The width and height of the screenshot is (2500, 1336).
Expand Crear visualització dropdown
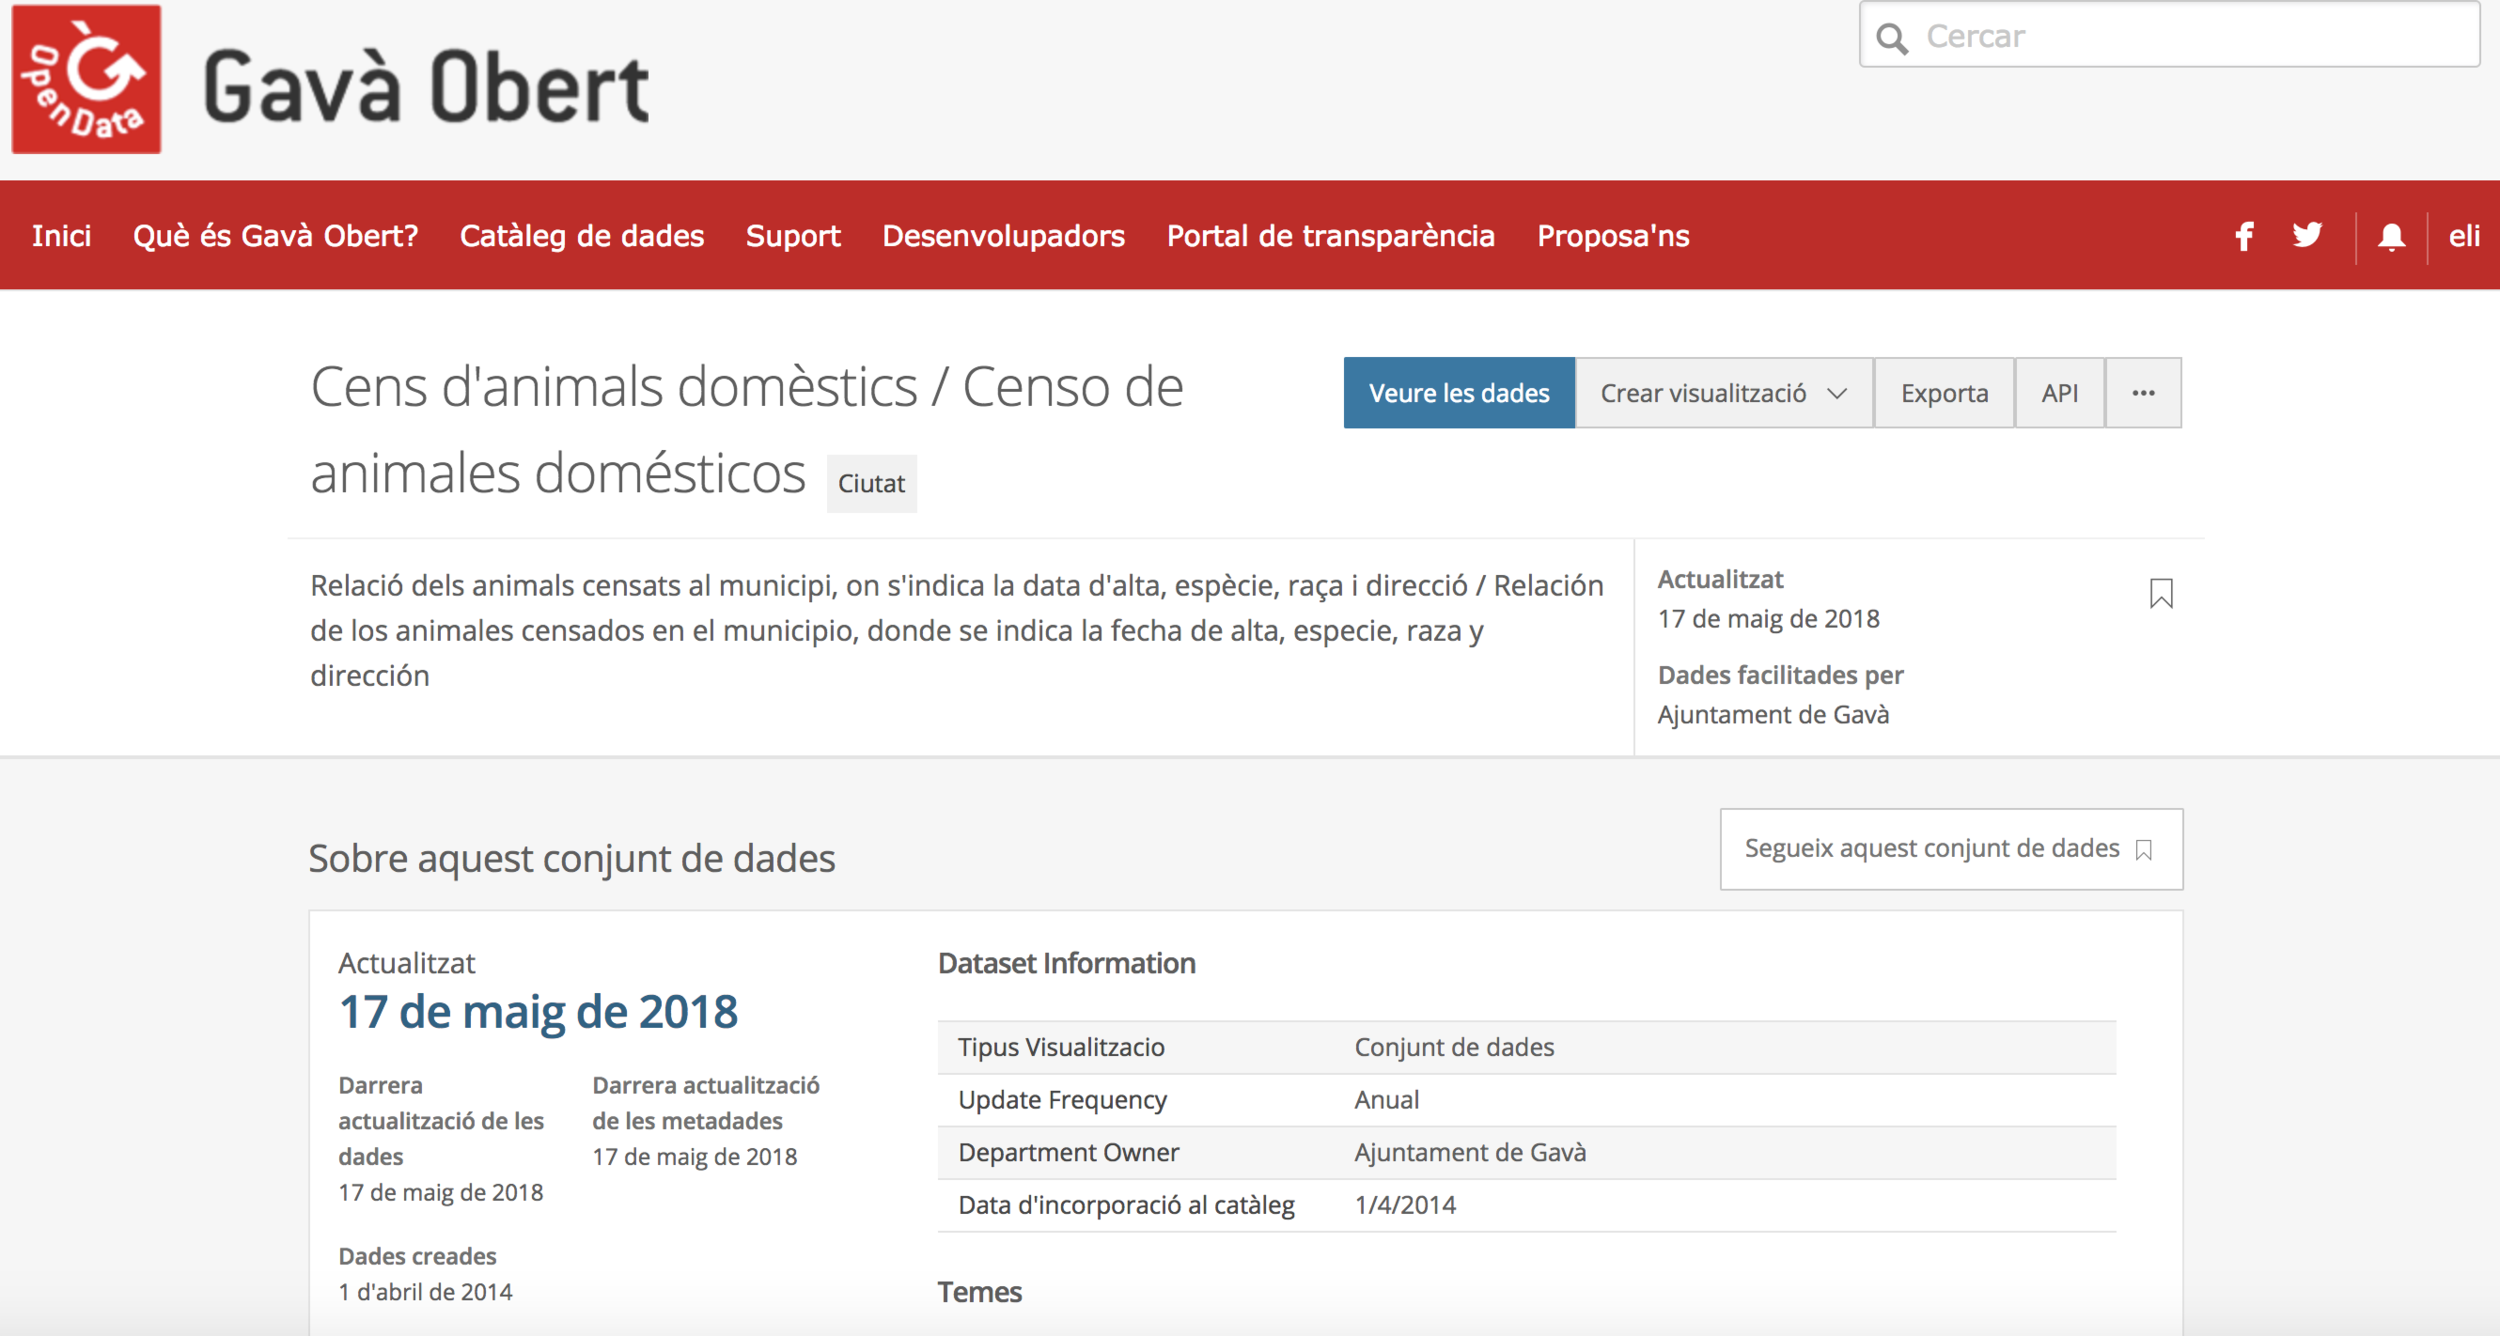point(1723,393)
